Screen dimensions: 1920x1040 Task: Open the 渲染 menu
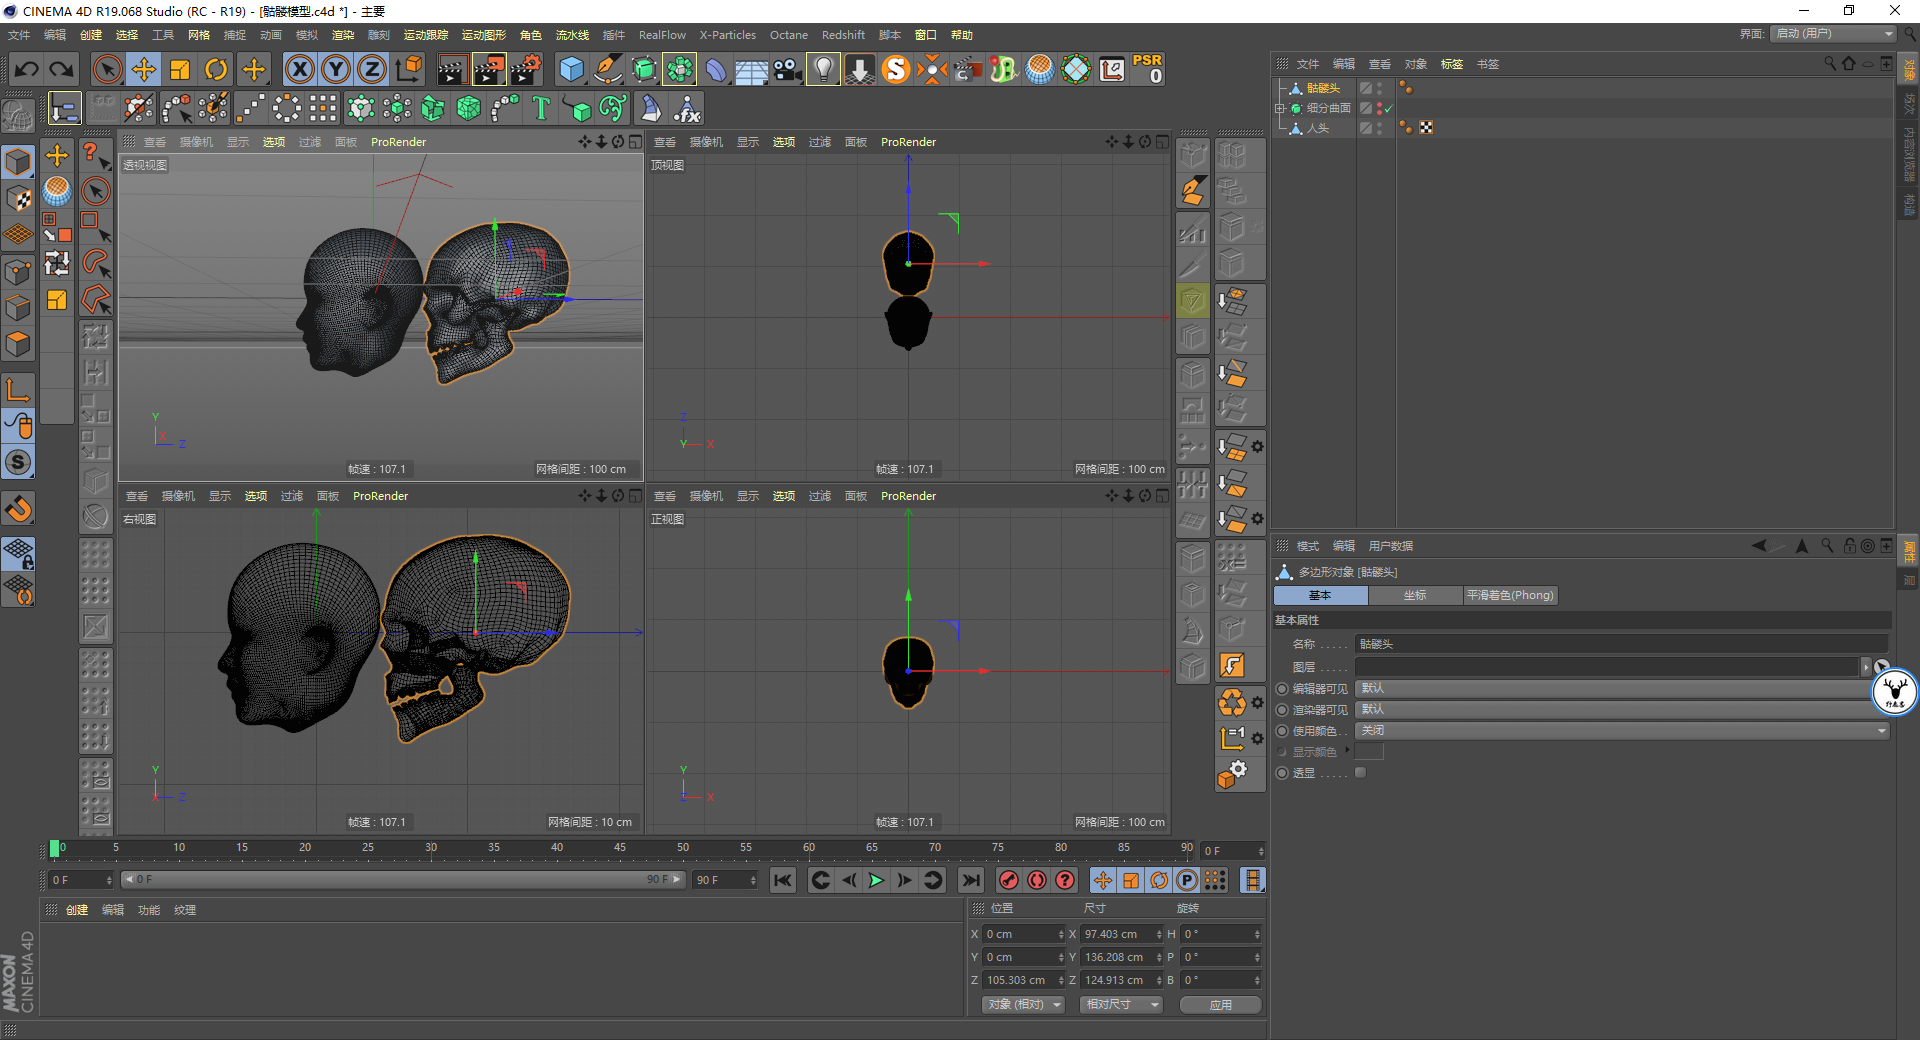pos(343,35)
